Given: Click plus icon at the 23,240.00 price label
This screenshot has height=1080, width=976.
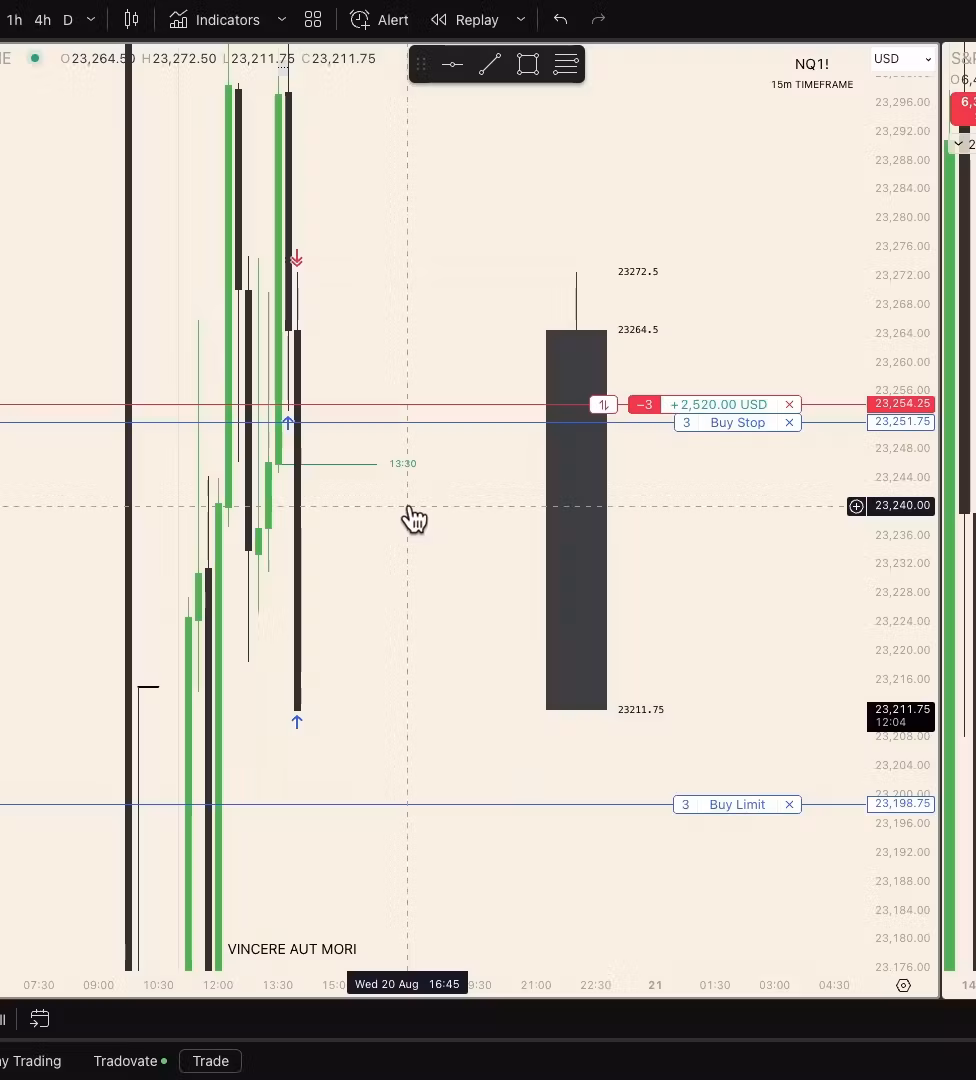Looking at the screenshot, I should point(856,506).
